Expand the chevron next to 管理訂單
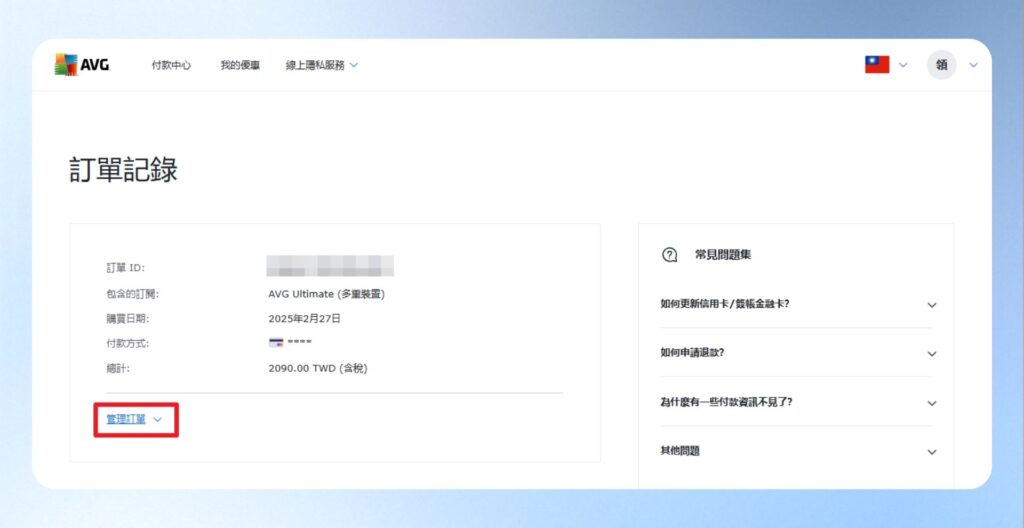The height and width of the screenshot is (528, 1024). 157,420
